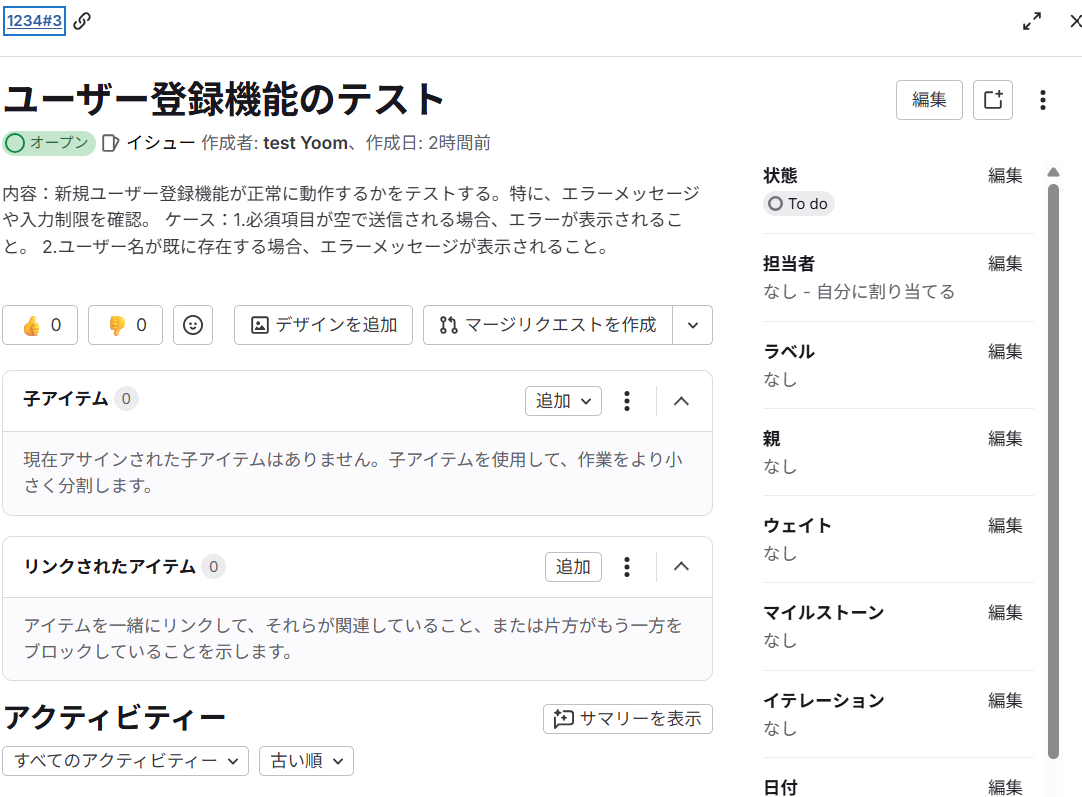Viewport: 1082px width, 797px height.
Task: Open the 古い順 sort order dropdown
Action: pos(306,761)
